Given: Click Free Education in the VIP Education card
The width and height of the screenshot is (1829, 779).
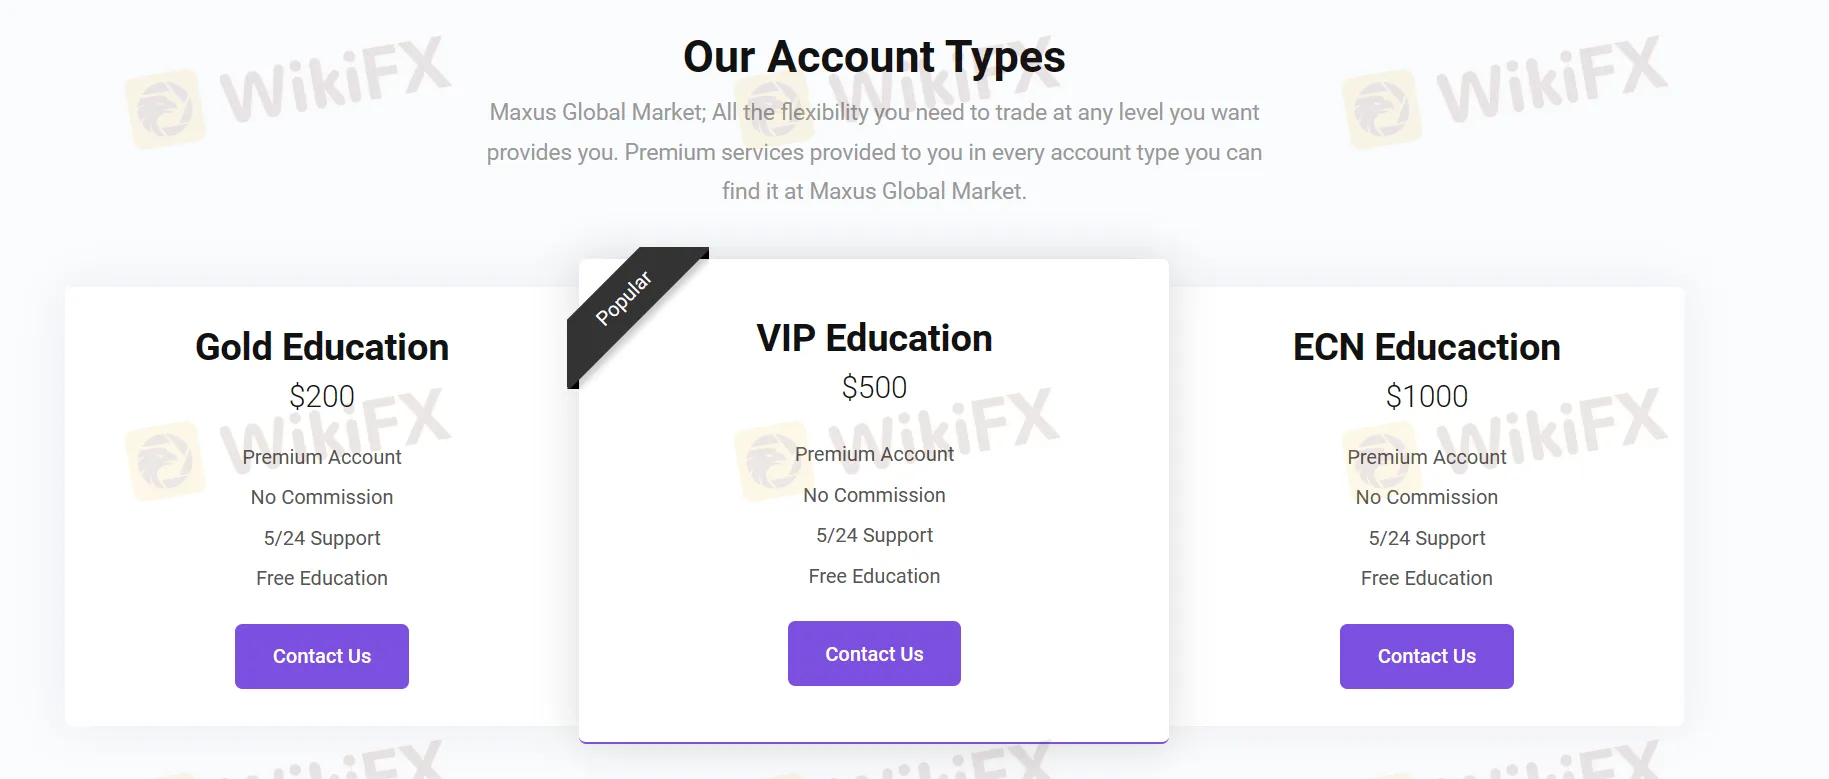Looking at the screenshot, I should point(874,576).
